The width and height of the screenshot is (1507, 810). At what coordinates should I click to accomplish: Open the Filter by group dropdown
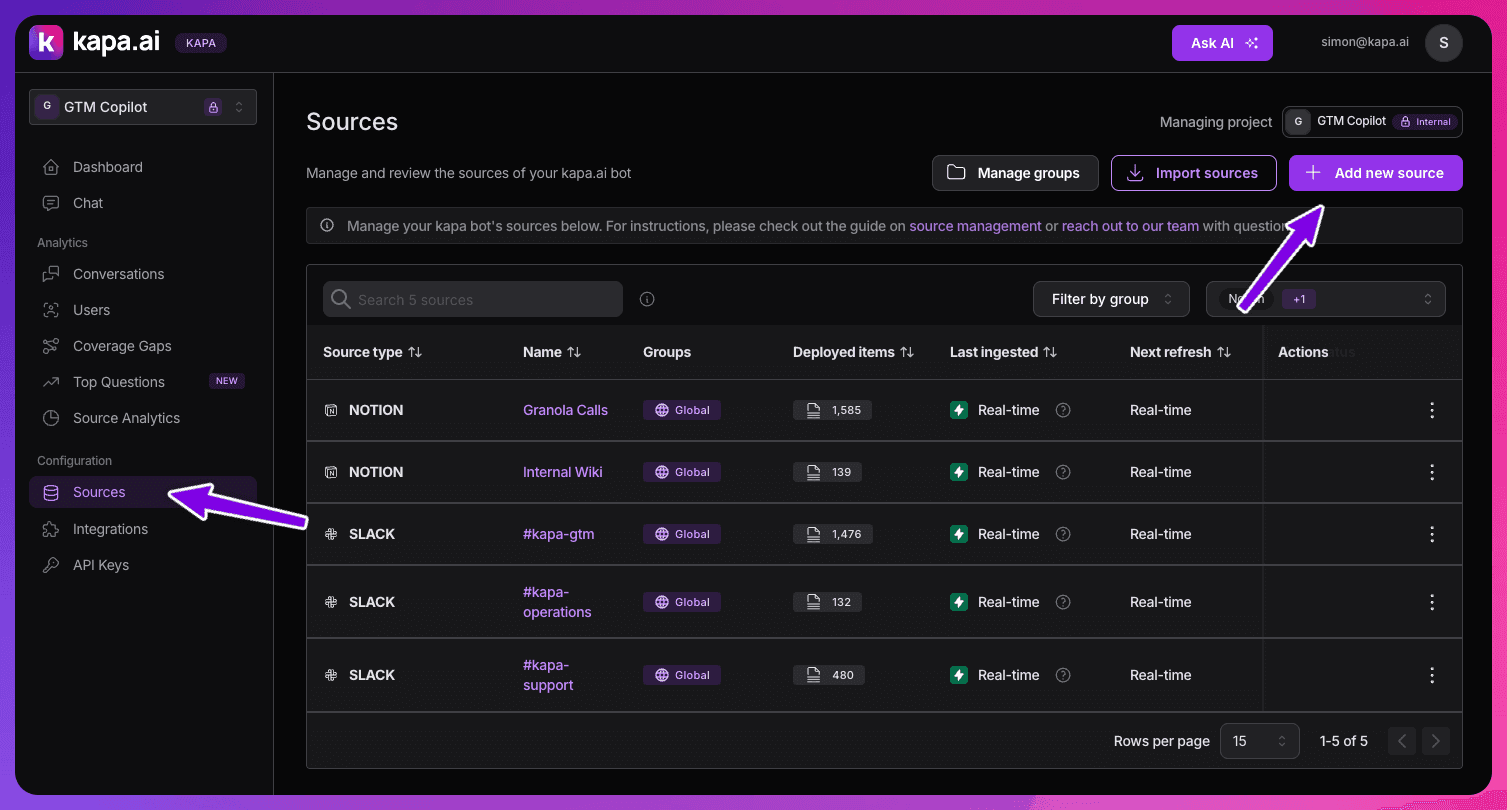click(1111, 299)
